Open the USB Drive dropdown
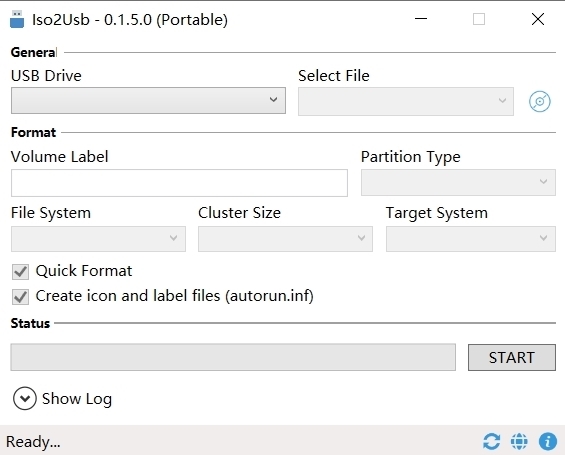Screen dimensions: 565x455 (x=148, y=100)
